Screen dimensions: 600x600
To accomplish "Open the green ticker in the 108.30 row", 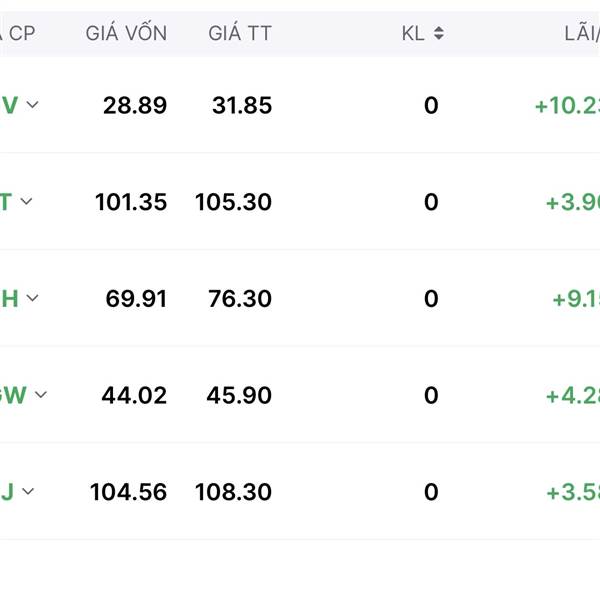I will [7, 491].
